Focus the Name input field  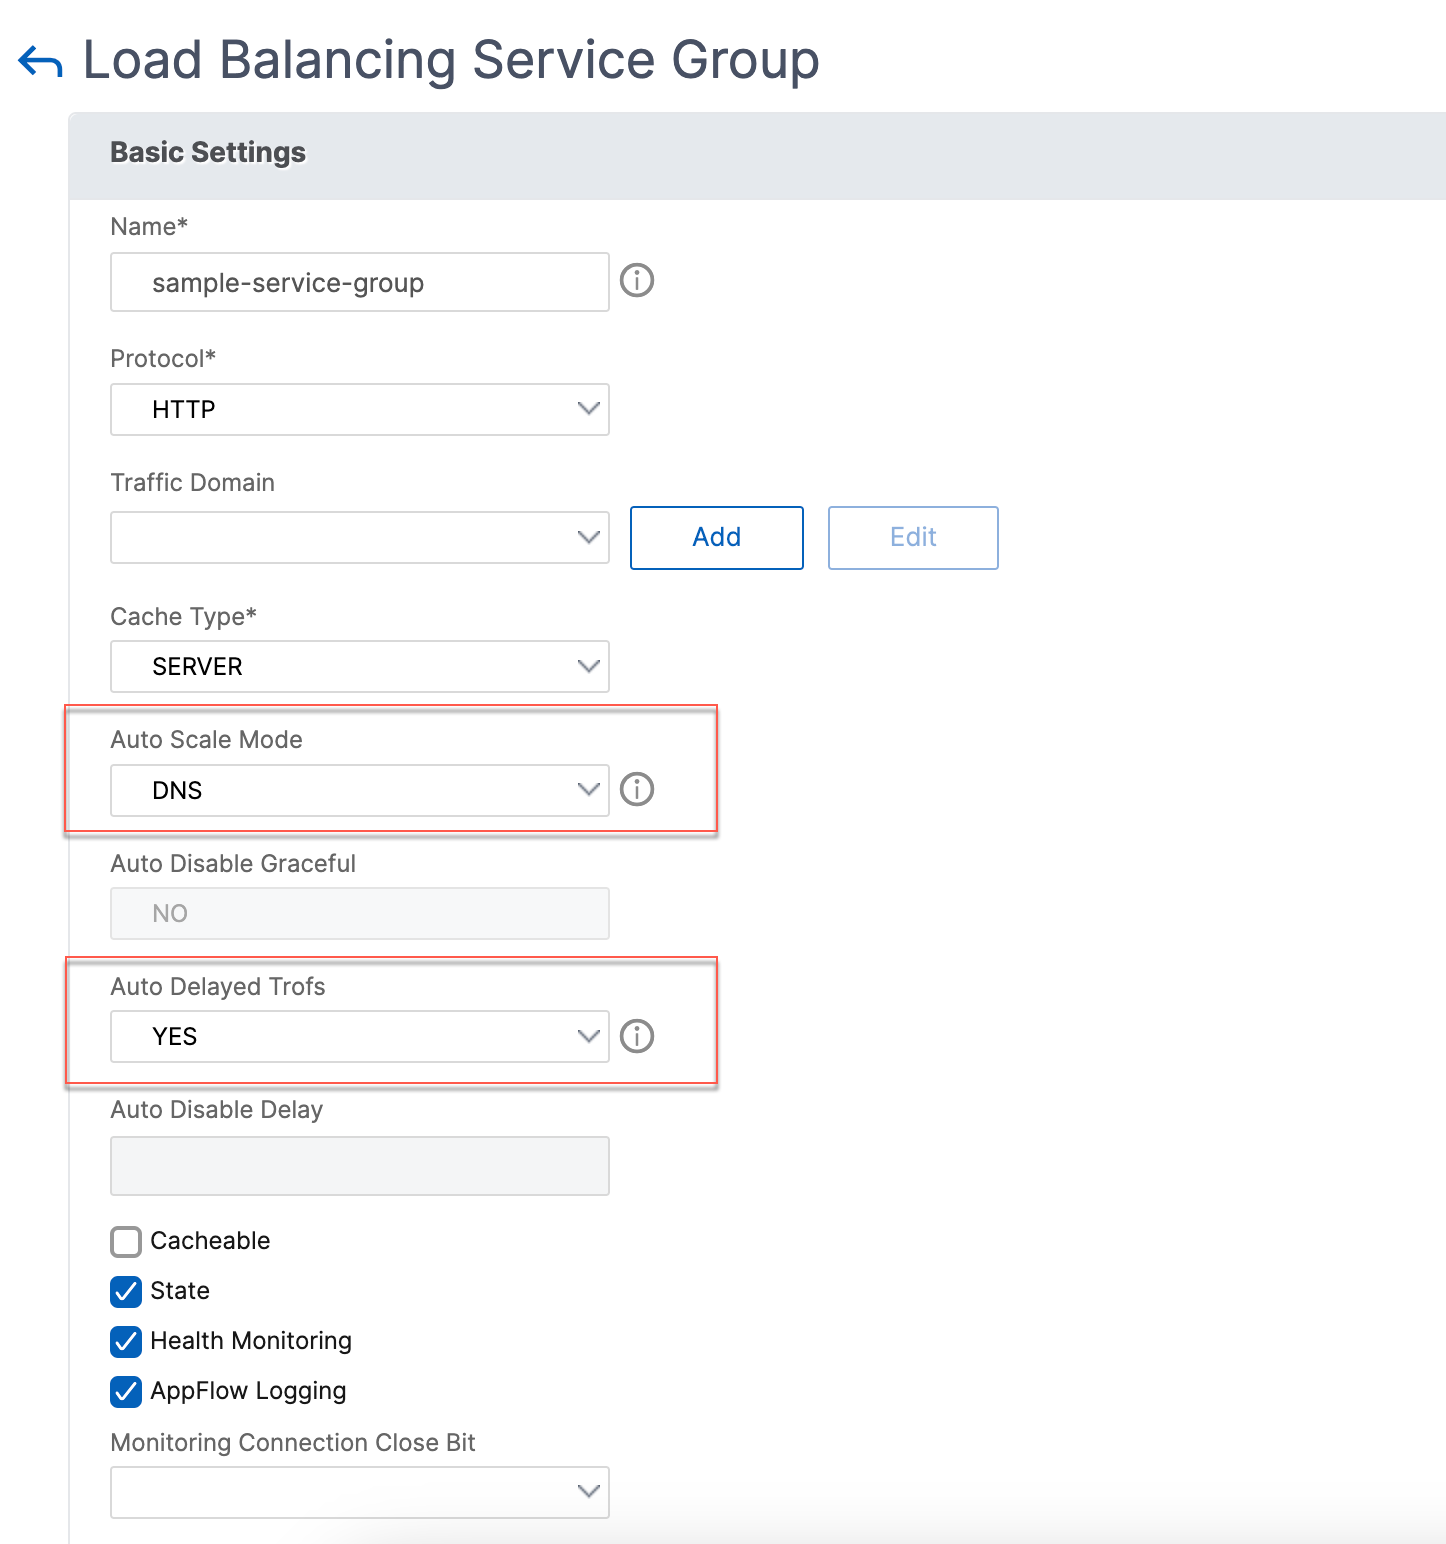pos(360,282)
